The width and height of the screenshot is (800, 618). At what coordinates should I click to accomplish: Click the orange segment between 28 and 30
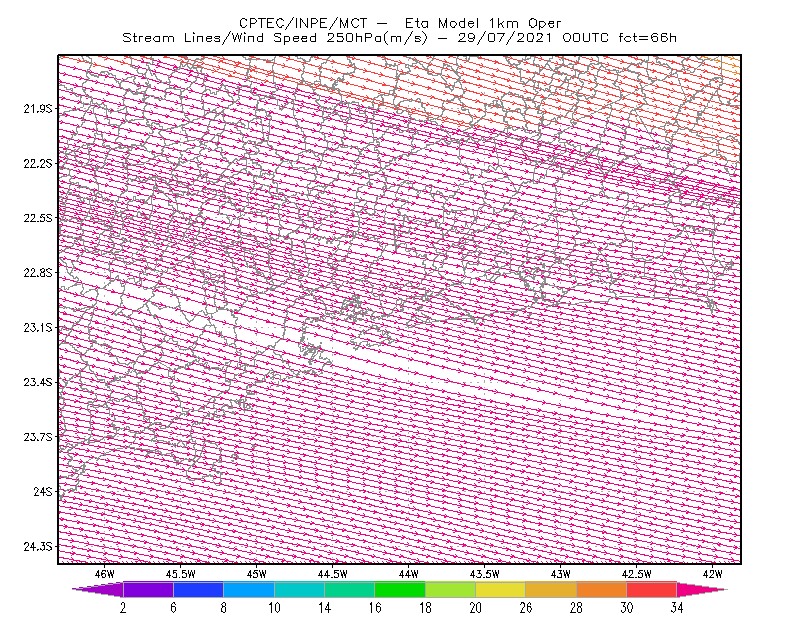(x=602, y=589)
